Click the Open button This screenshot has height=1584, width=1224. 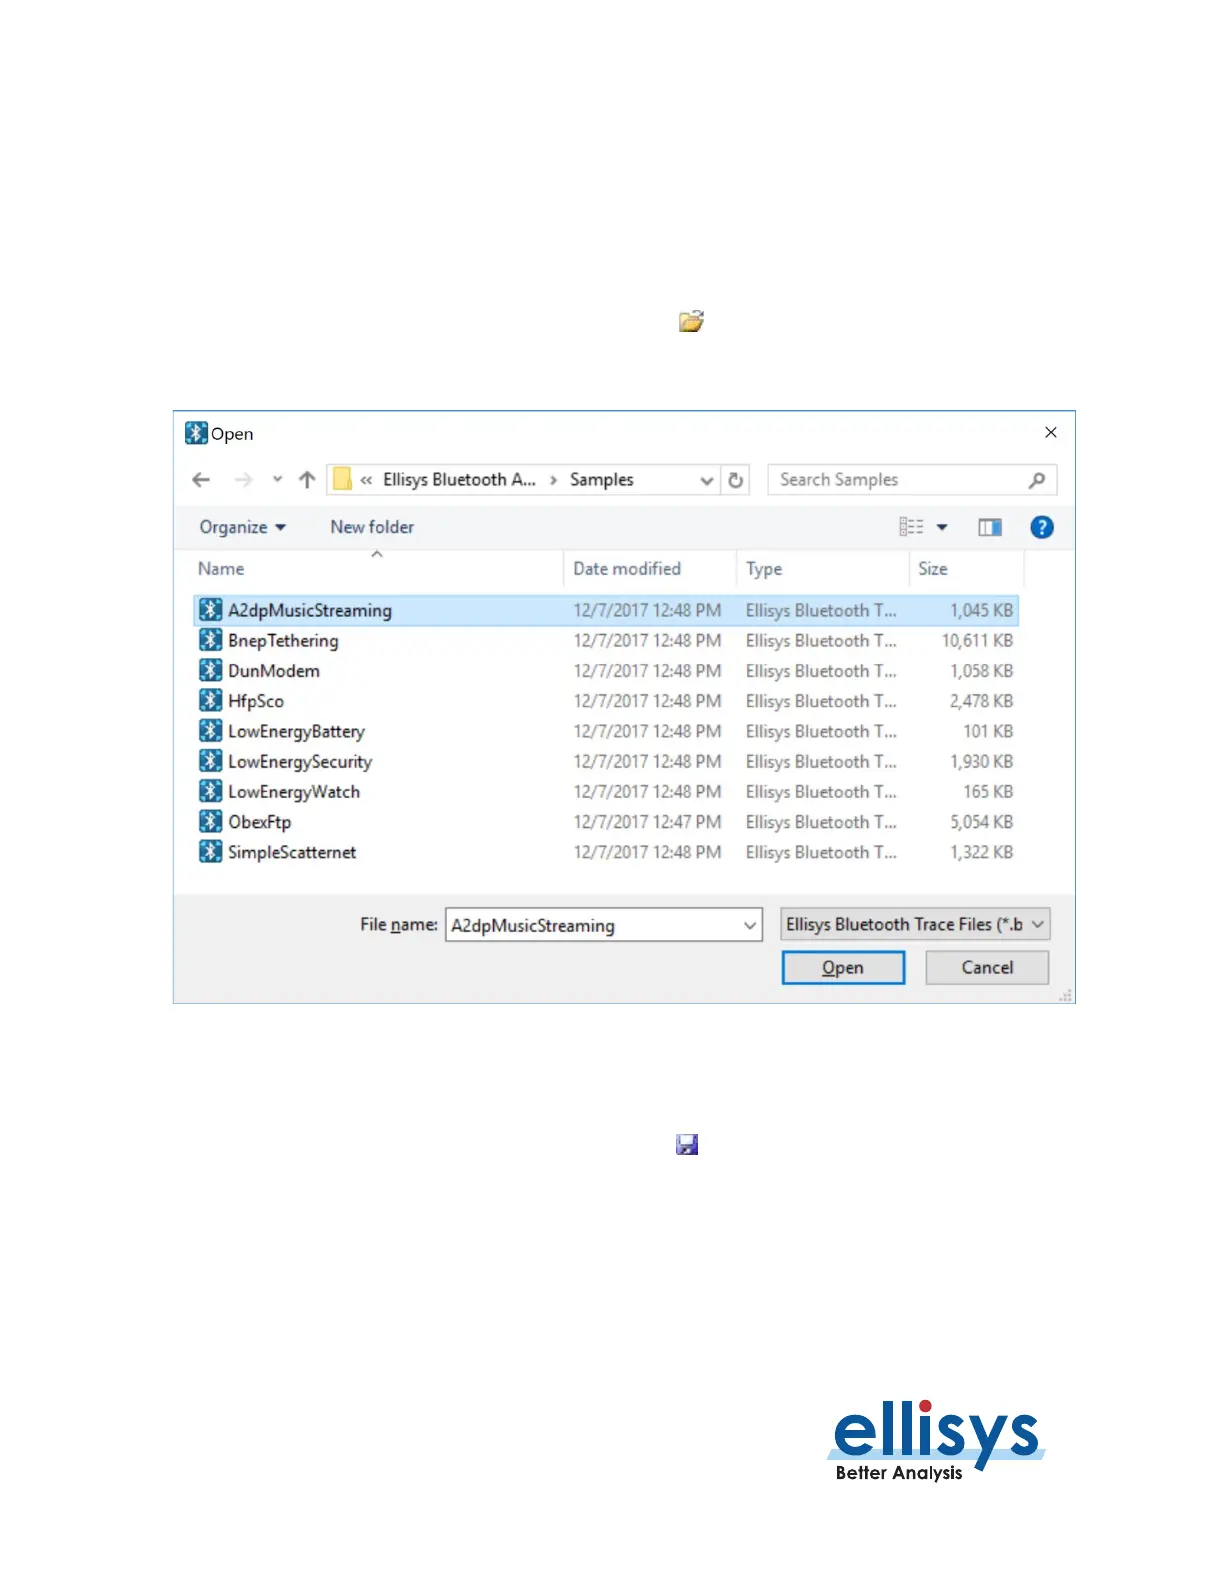[x=843, y=968]
